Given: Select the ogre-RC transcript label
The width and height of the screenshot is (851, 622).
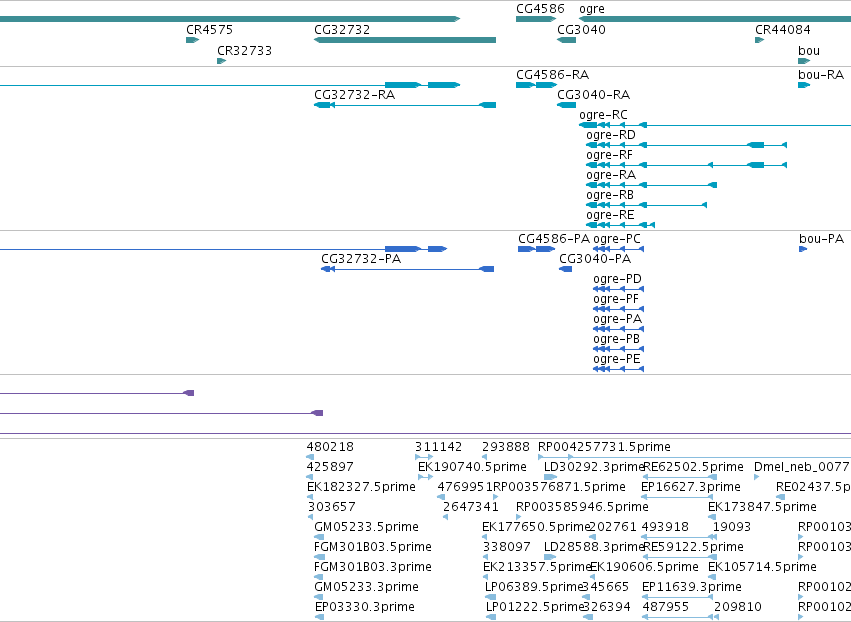Looking at the screenshot, I should pyautogui.click(x=603, y=115).
